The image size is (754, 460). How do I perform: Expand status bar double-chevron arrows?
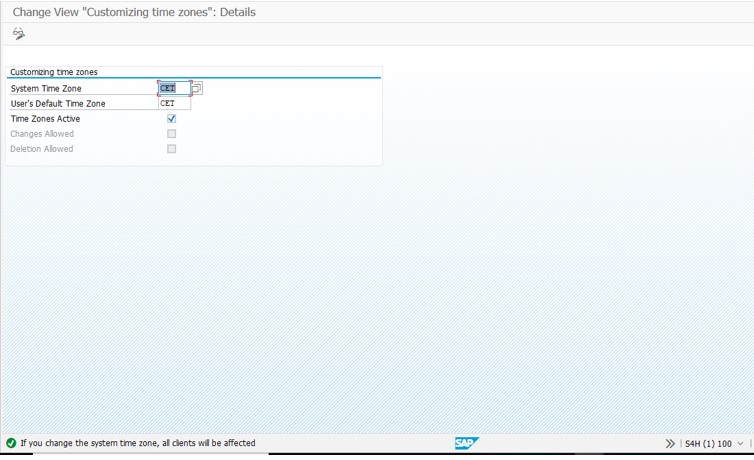click(x=670, y=444)
